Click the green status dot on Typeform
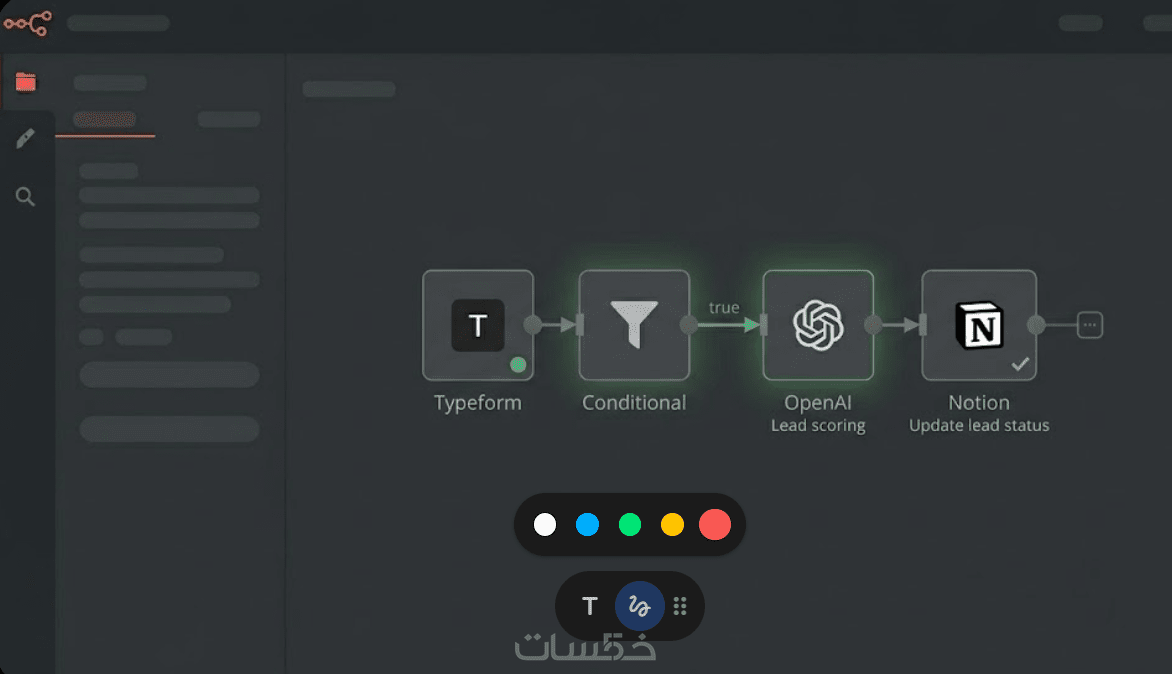 518,365
